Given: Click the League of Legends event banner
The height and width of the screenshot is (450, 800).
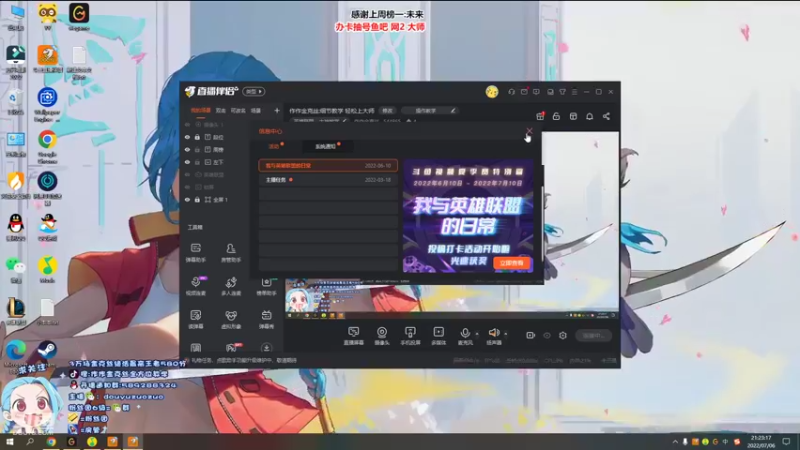Looking at the screenshot, I should (x=468, y=216).
